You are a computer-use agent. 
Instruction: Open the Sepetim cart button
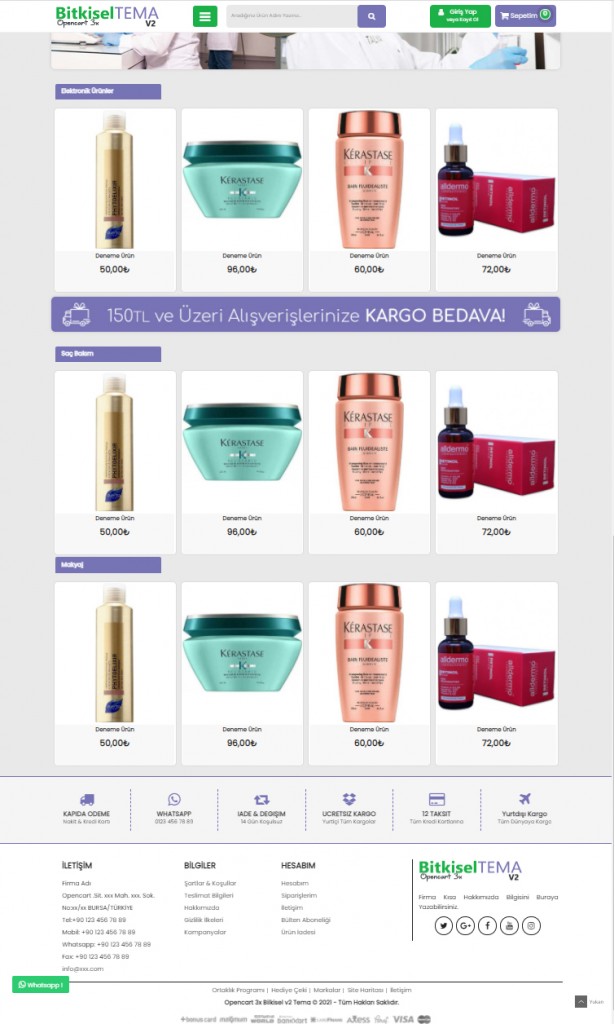(x=526, y=16)
